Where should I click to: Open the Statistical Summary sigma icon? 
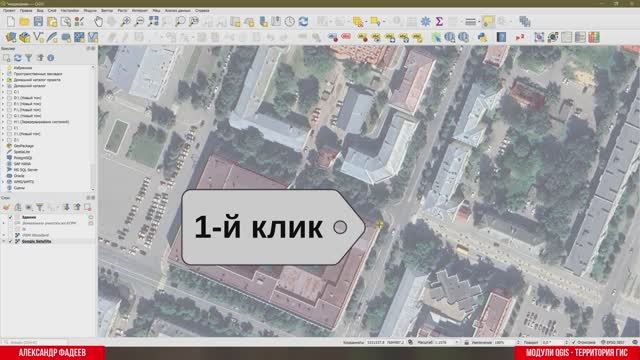(x=439, y=22)
